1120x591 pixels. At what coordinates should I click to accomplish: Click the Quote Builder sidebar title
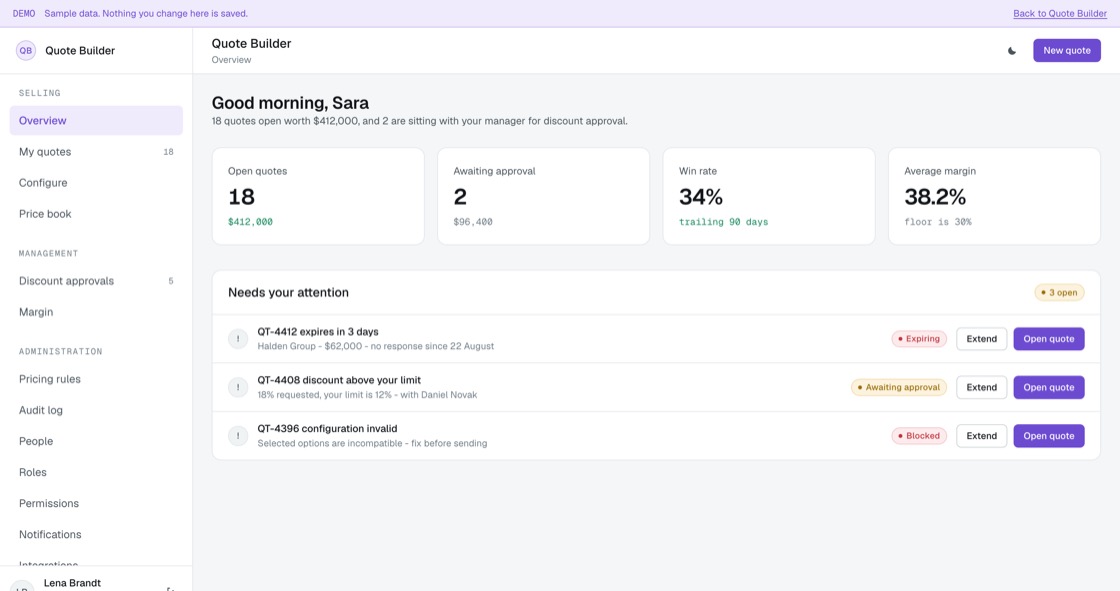(80, 51)
